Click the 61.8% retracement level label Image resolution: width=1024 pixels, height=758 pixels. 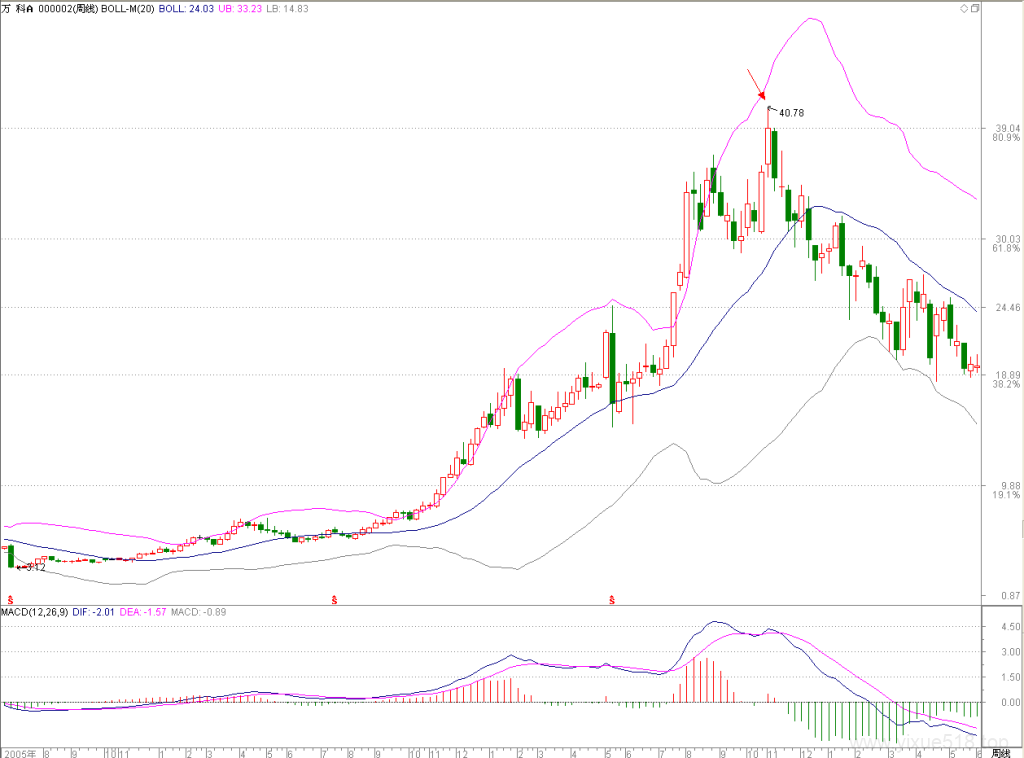click(x=1006, y=249)
